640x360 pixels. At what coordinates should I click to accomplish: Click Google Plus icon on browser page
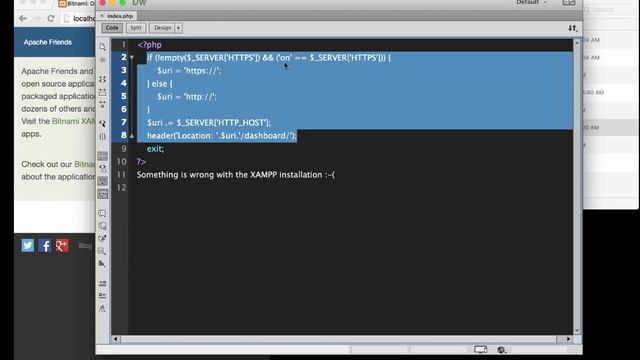coord(62,245)
